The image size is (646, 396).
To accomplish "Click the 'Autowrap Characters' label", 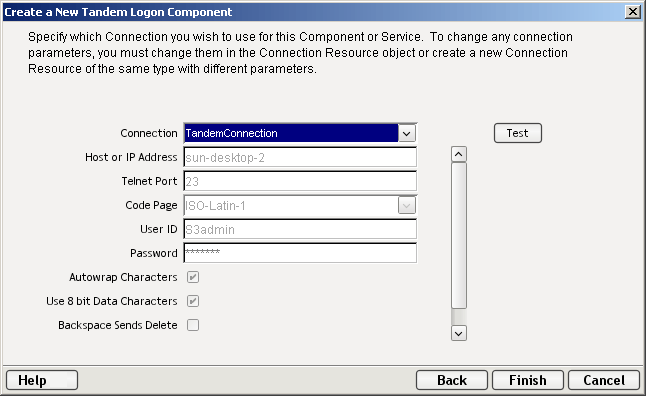I will click(123, 277).
